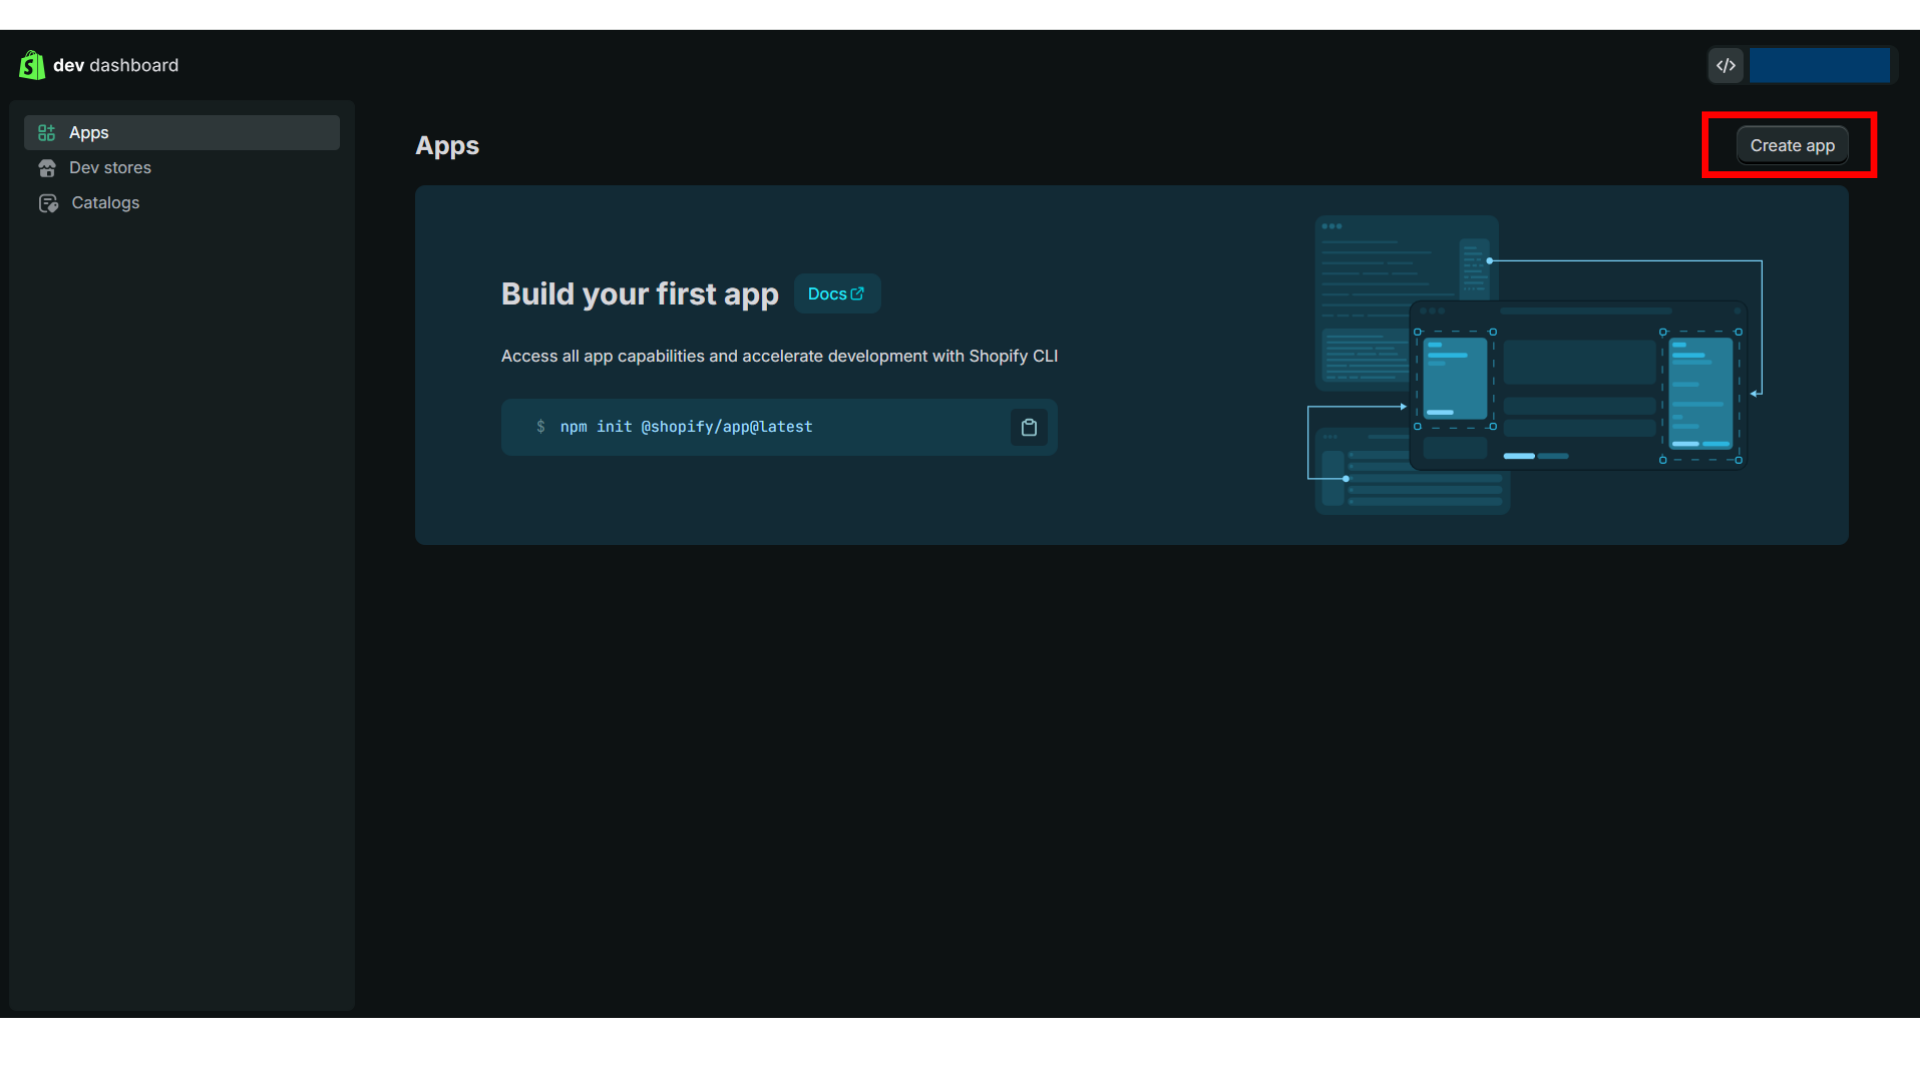Click the Dev stores storefront icon
The image size is (1920, 1080).
(47, 168)
